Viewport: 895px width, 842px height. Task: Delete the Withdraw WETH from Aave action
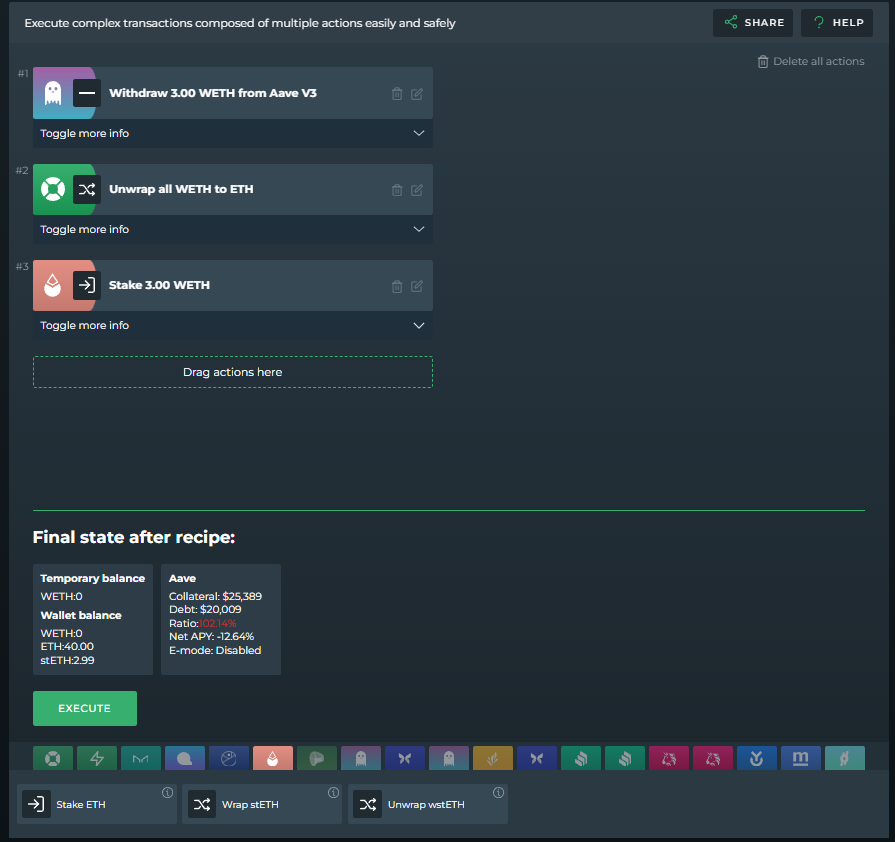point(397,93)
